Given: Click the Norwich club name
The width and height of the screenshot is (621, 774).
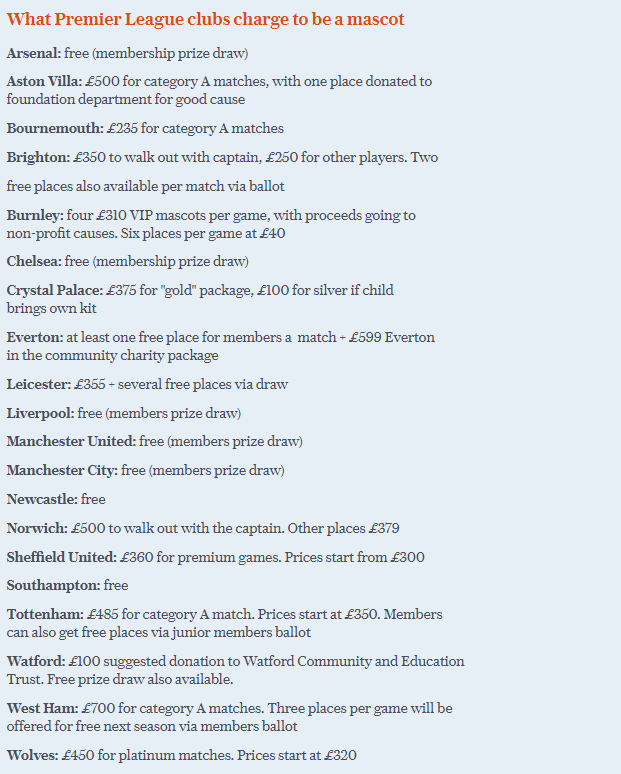Looking at the screenshot, I should point(37,529).
